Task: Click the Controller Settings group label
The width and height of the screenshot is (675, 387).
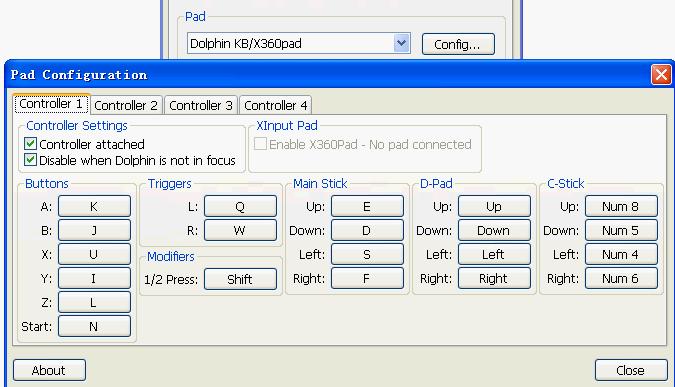Action: tap(77, 126)
